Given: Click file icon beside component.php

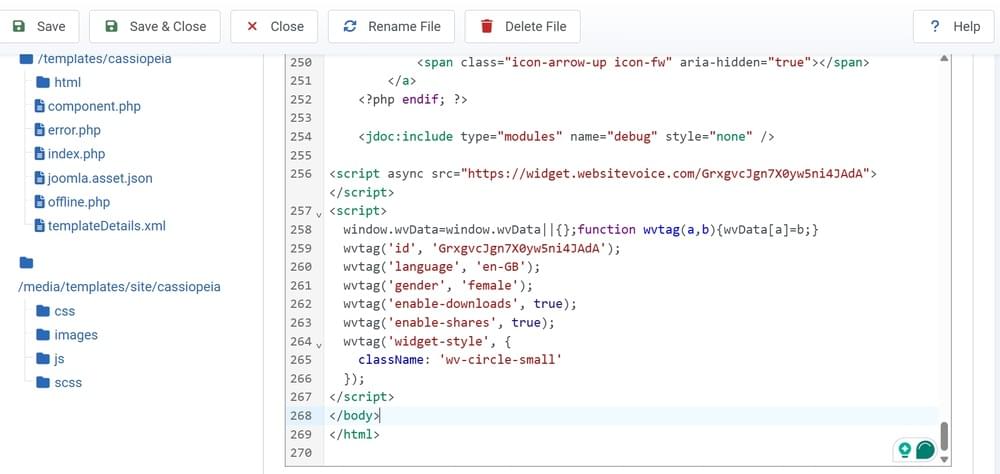Looking at the screenshot, I should 40,106.
